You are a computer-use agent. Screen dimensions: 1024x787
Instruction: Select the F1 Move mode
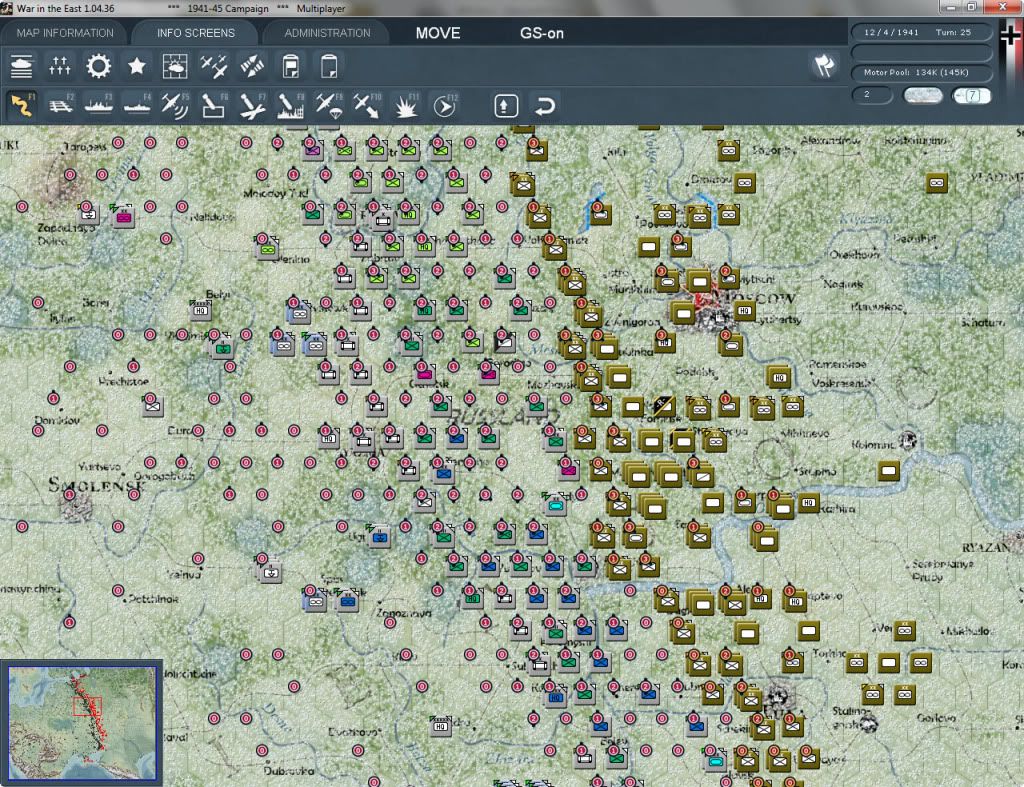click(22, 105)
